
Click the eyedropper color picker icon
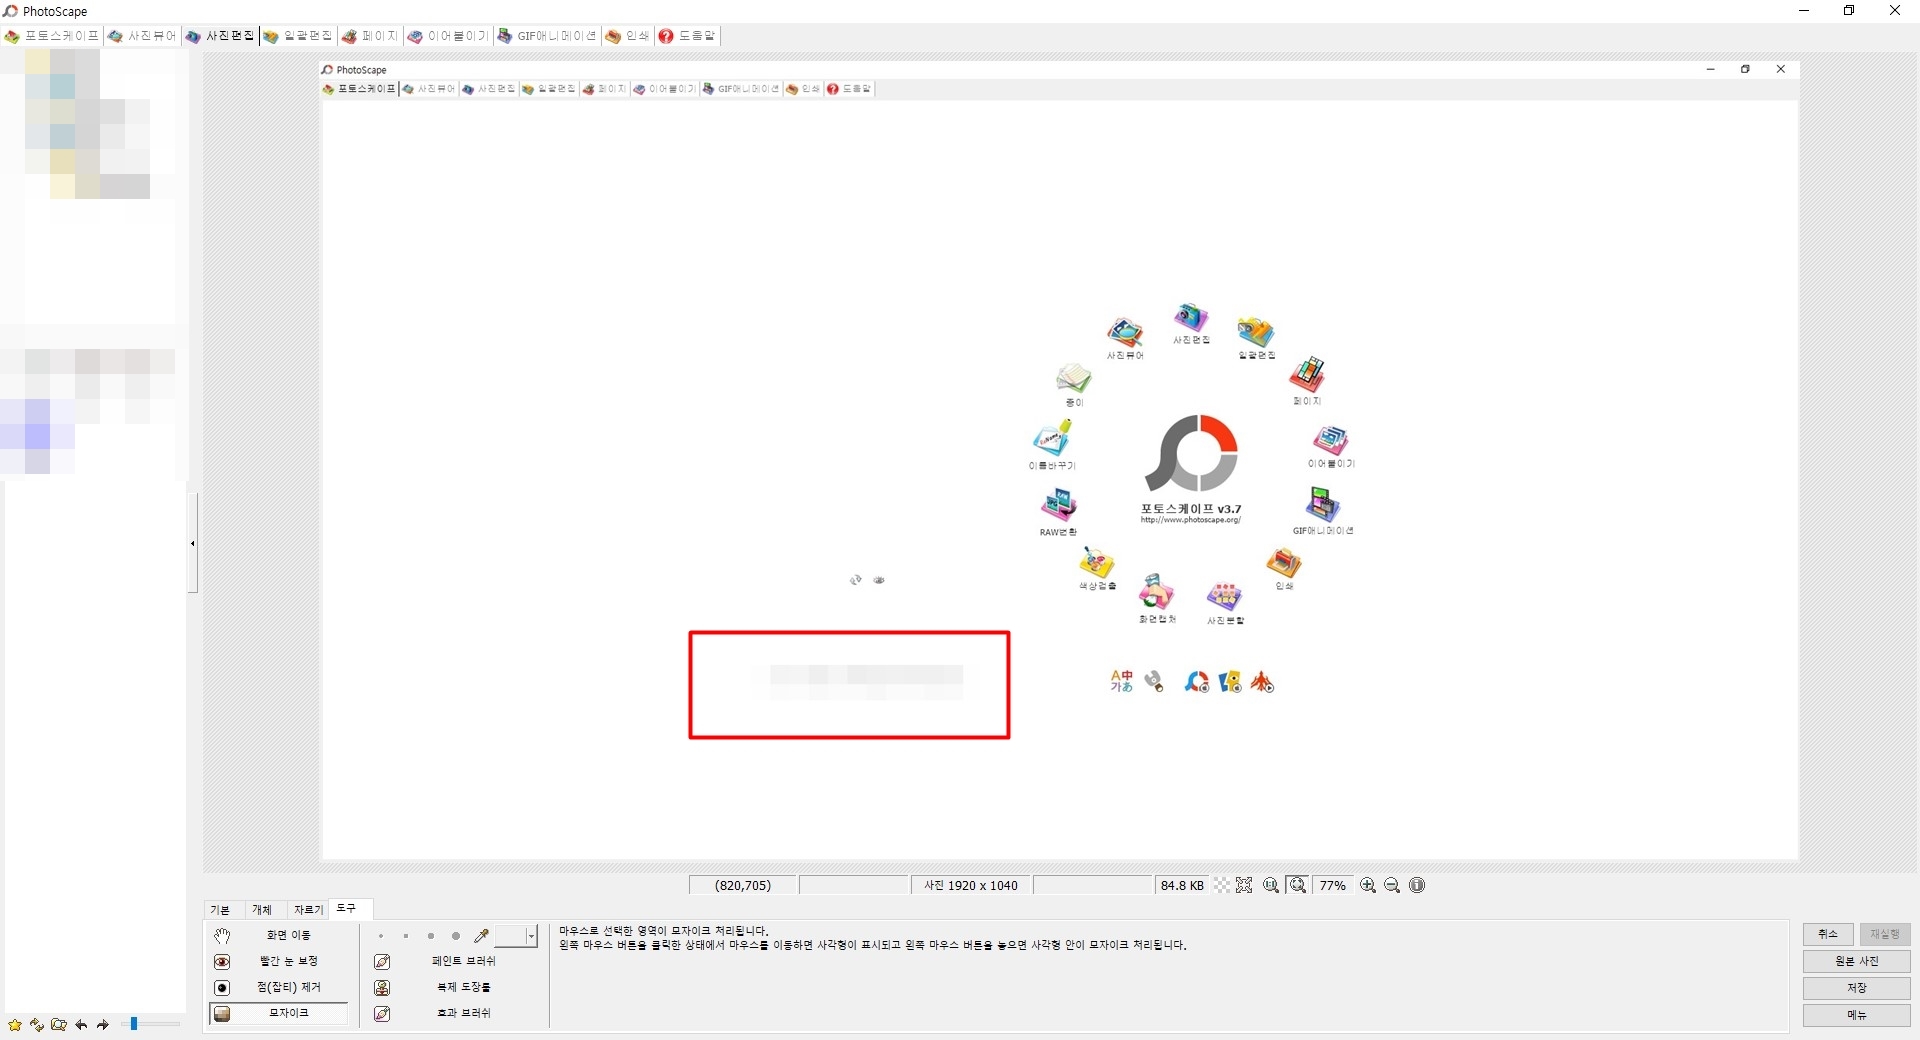click(x=481, y=936)
